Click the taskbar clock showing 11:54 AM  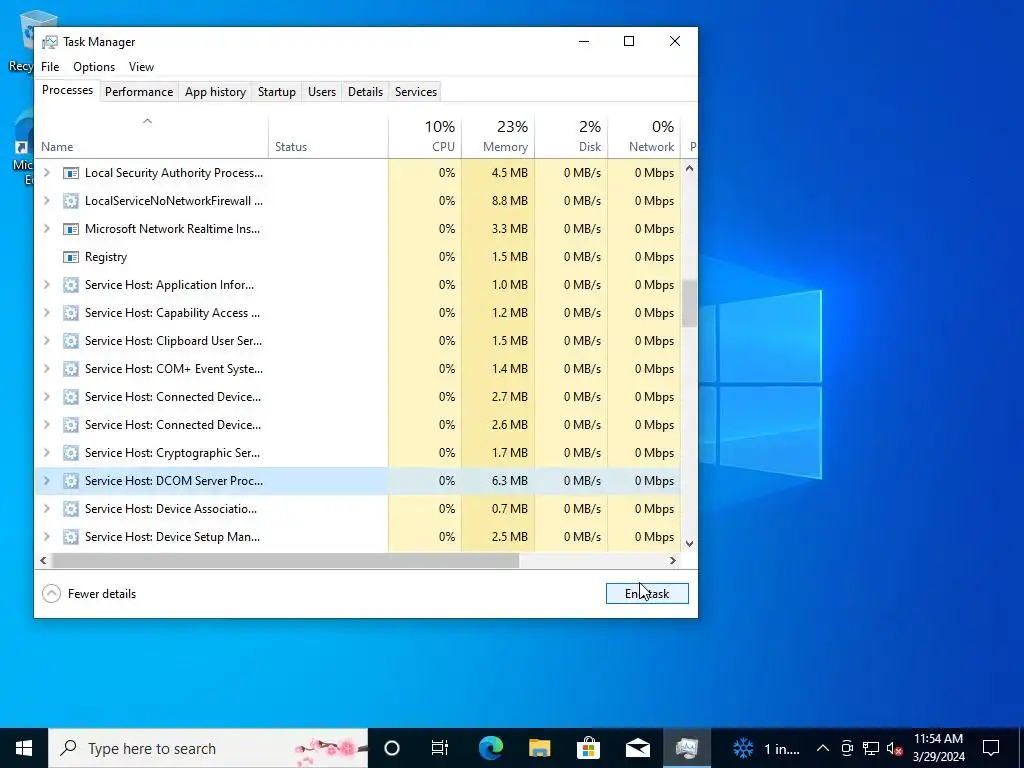[938, 748]
